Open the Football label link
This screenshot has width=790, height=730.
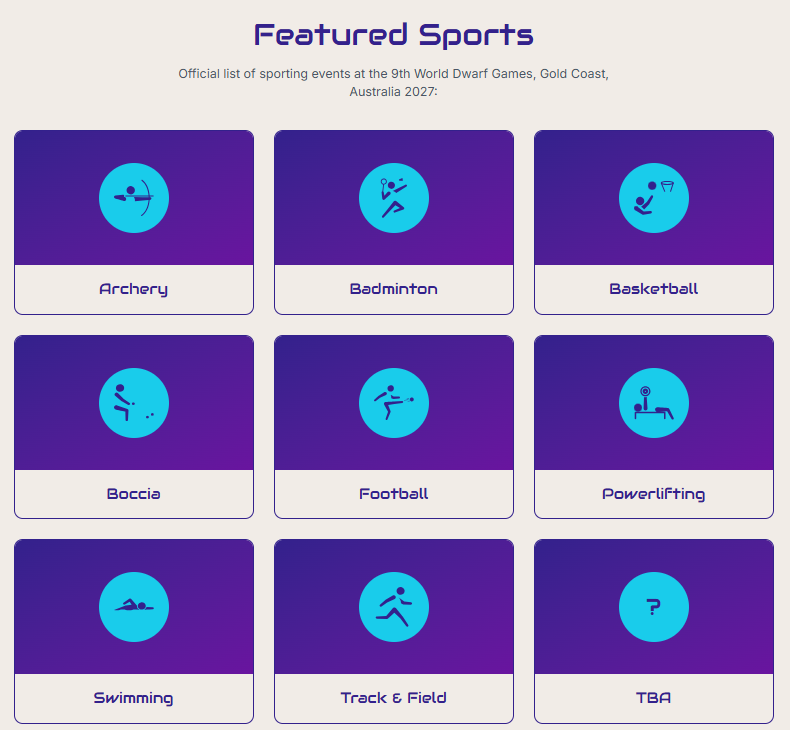coord(394,494)
